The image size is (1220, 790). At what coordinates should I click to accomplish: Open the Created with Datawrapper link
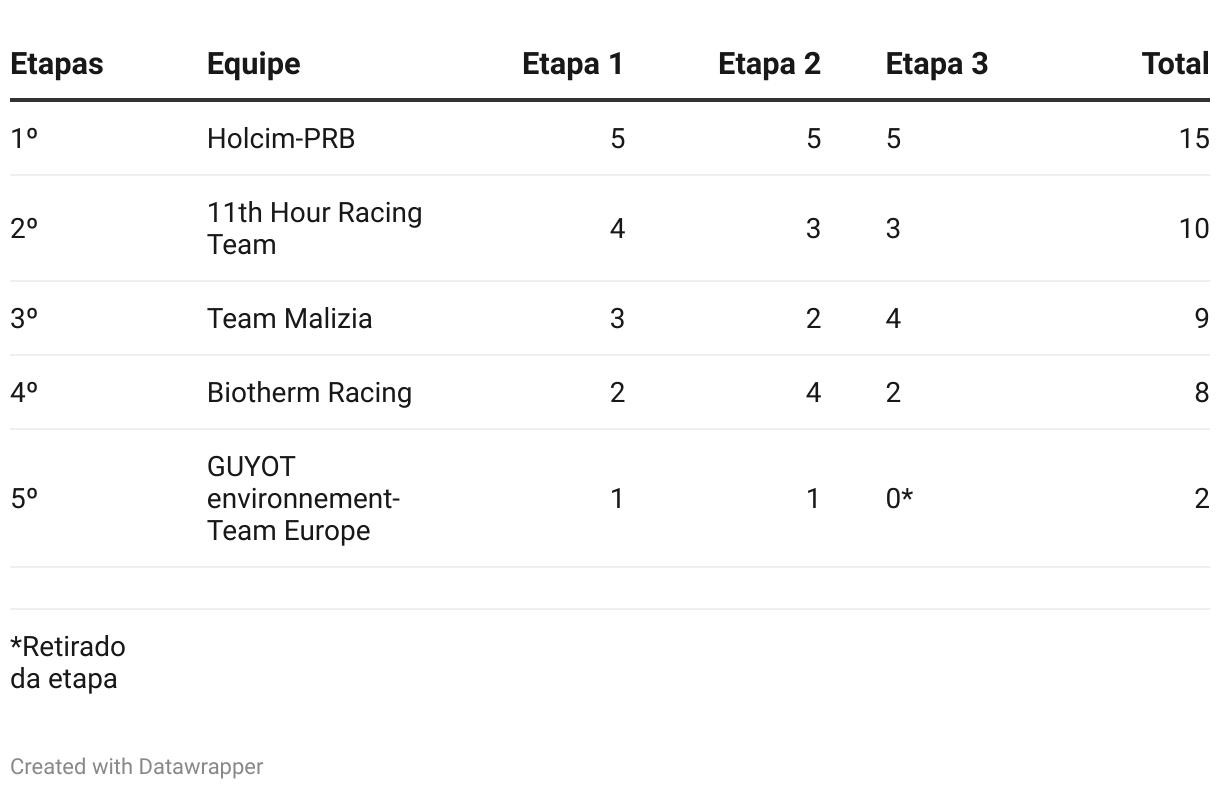[137, 767]
